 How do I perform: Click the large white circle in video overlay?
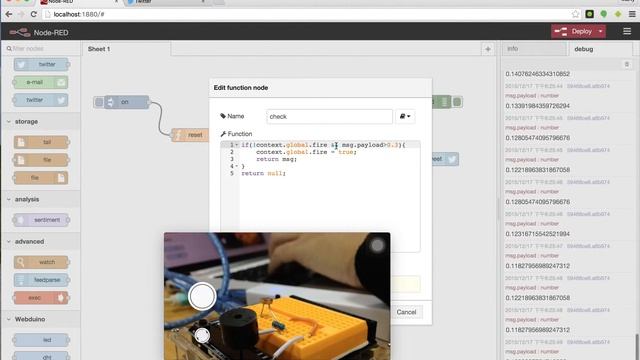(202, 296)
